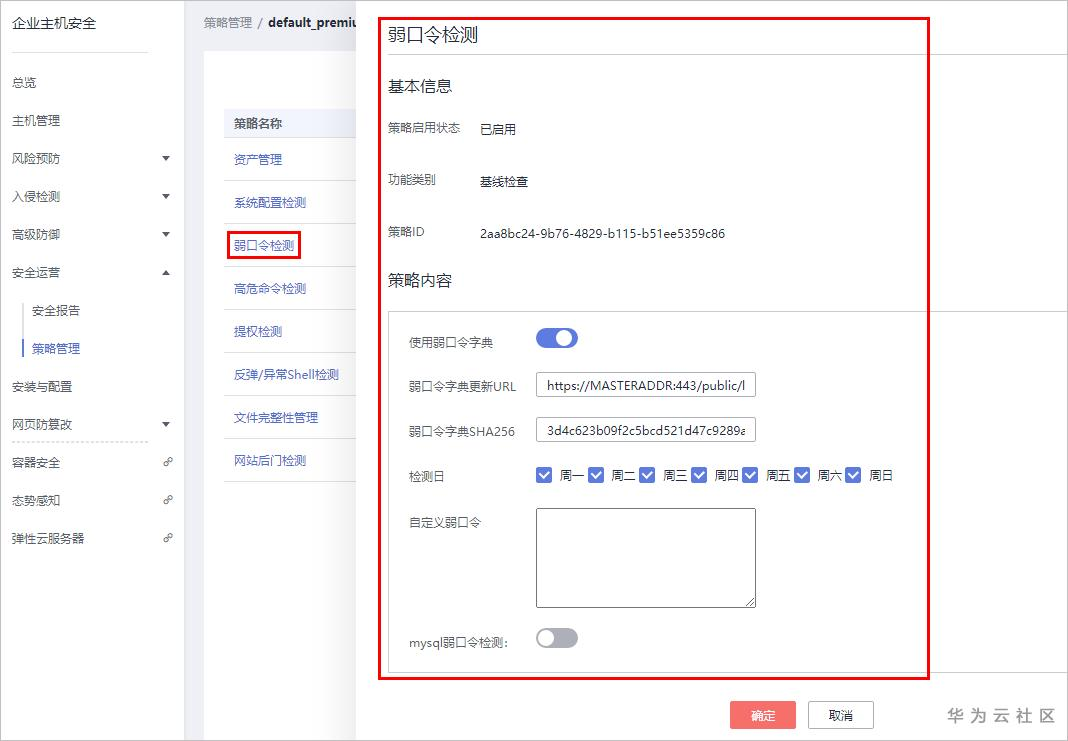Open 弹性云服务器 external link icon

(x=168, y=538)
